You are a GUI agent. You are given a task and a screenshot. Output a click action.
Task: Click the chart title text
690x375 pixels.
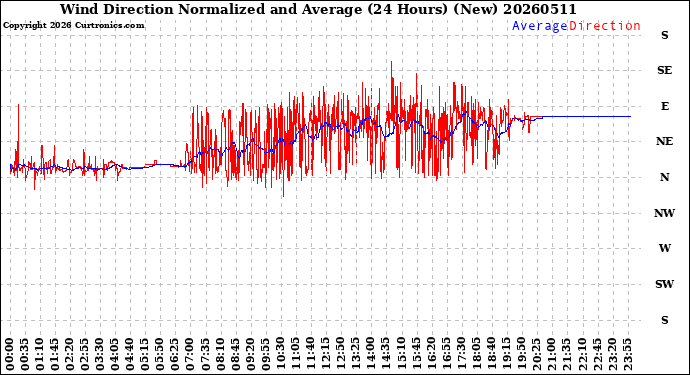pos(318,9)
